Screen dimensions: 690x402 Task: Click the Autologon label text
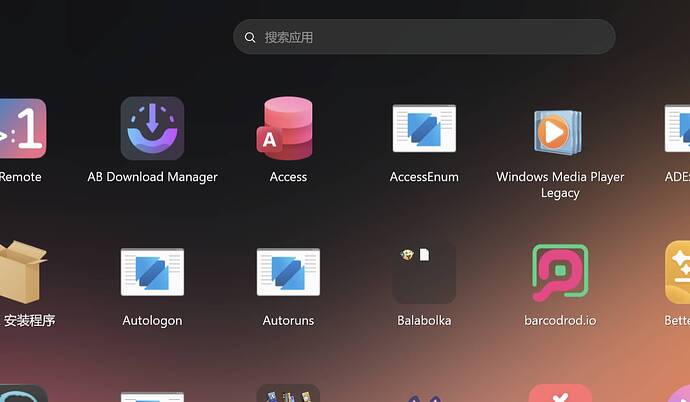click(152, 321)
